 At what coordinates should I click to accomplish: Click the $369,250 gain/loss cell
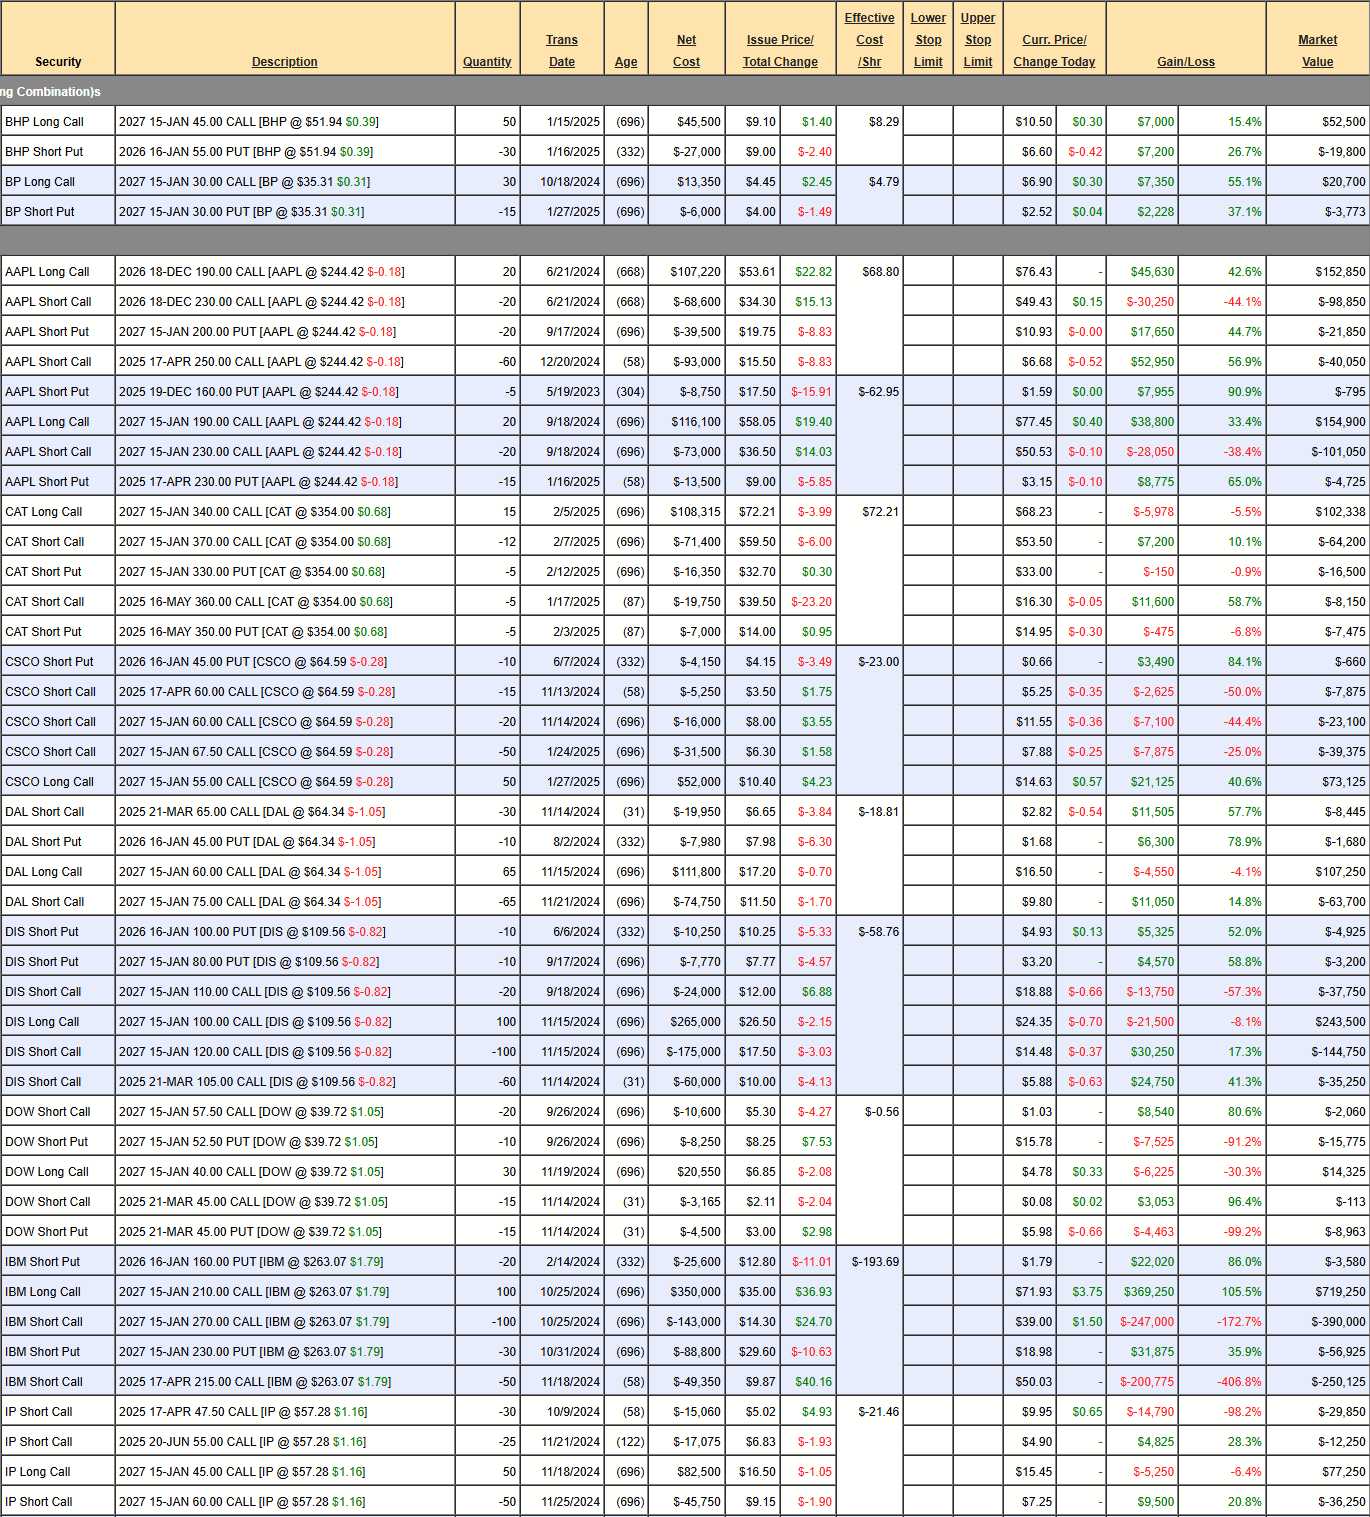[x=1142, y=1292]
